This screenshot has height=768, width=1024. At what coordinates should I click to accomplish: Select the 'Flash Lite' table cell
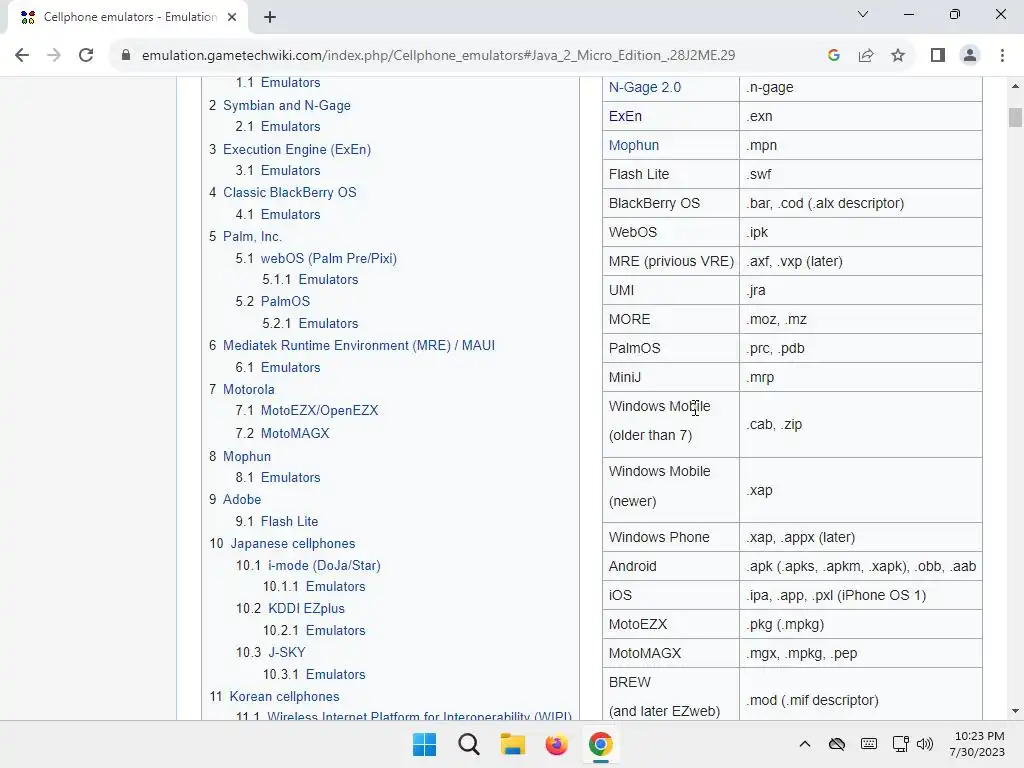point(671,174)
